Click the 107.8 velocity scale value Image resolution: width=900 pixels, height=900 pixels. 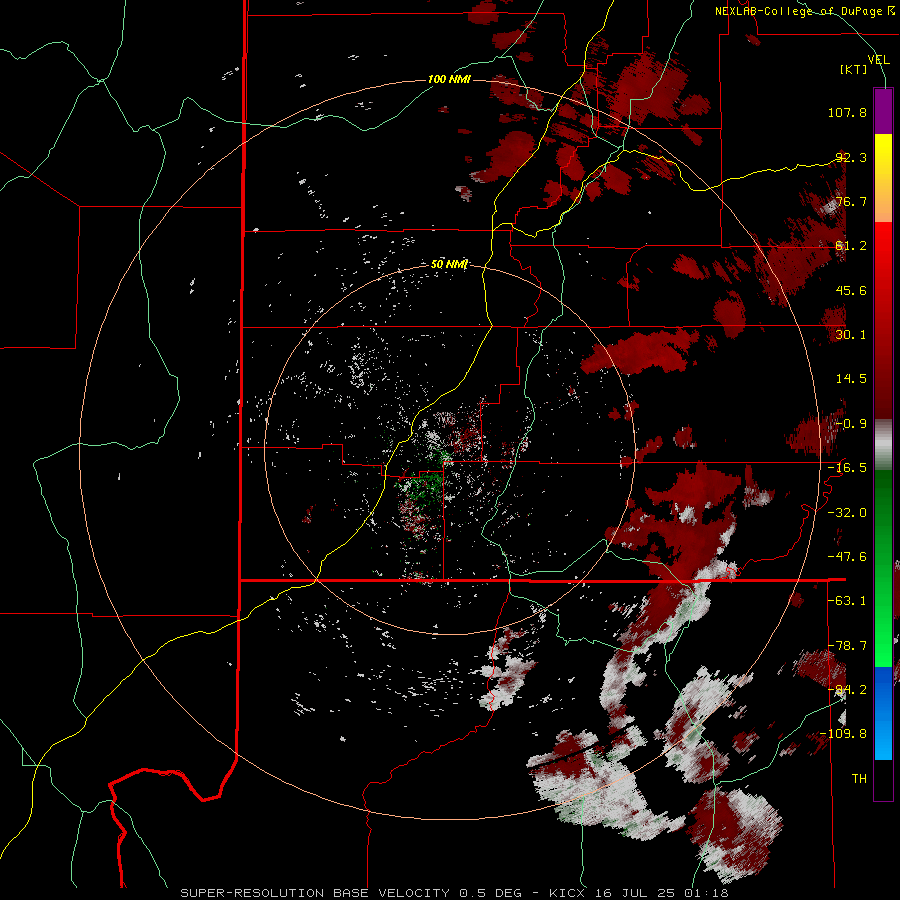(x=847, y=112)
